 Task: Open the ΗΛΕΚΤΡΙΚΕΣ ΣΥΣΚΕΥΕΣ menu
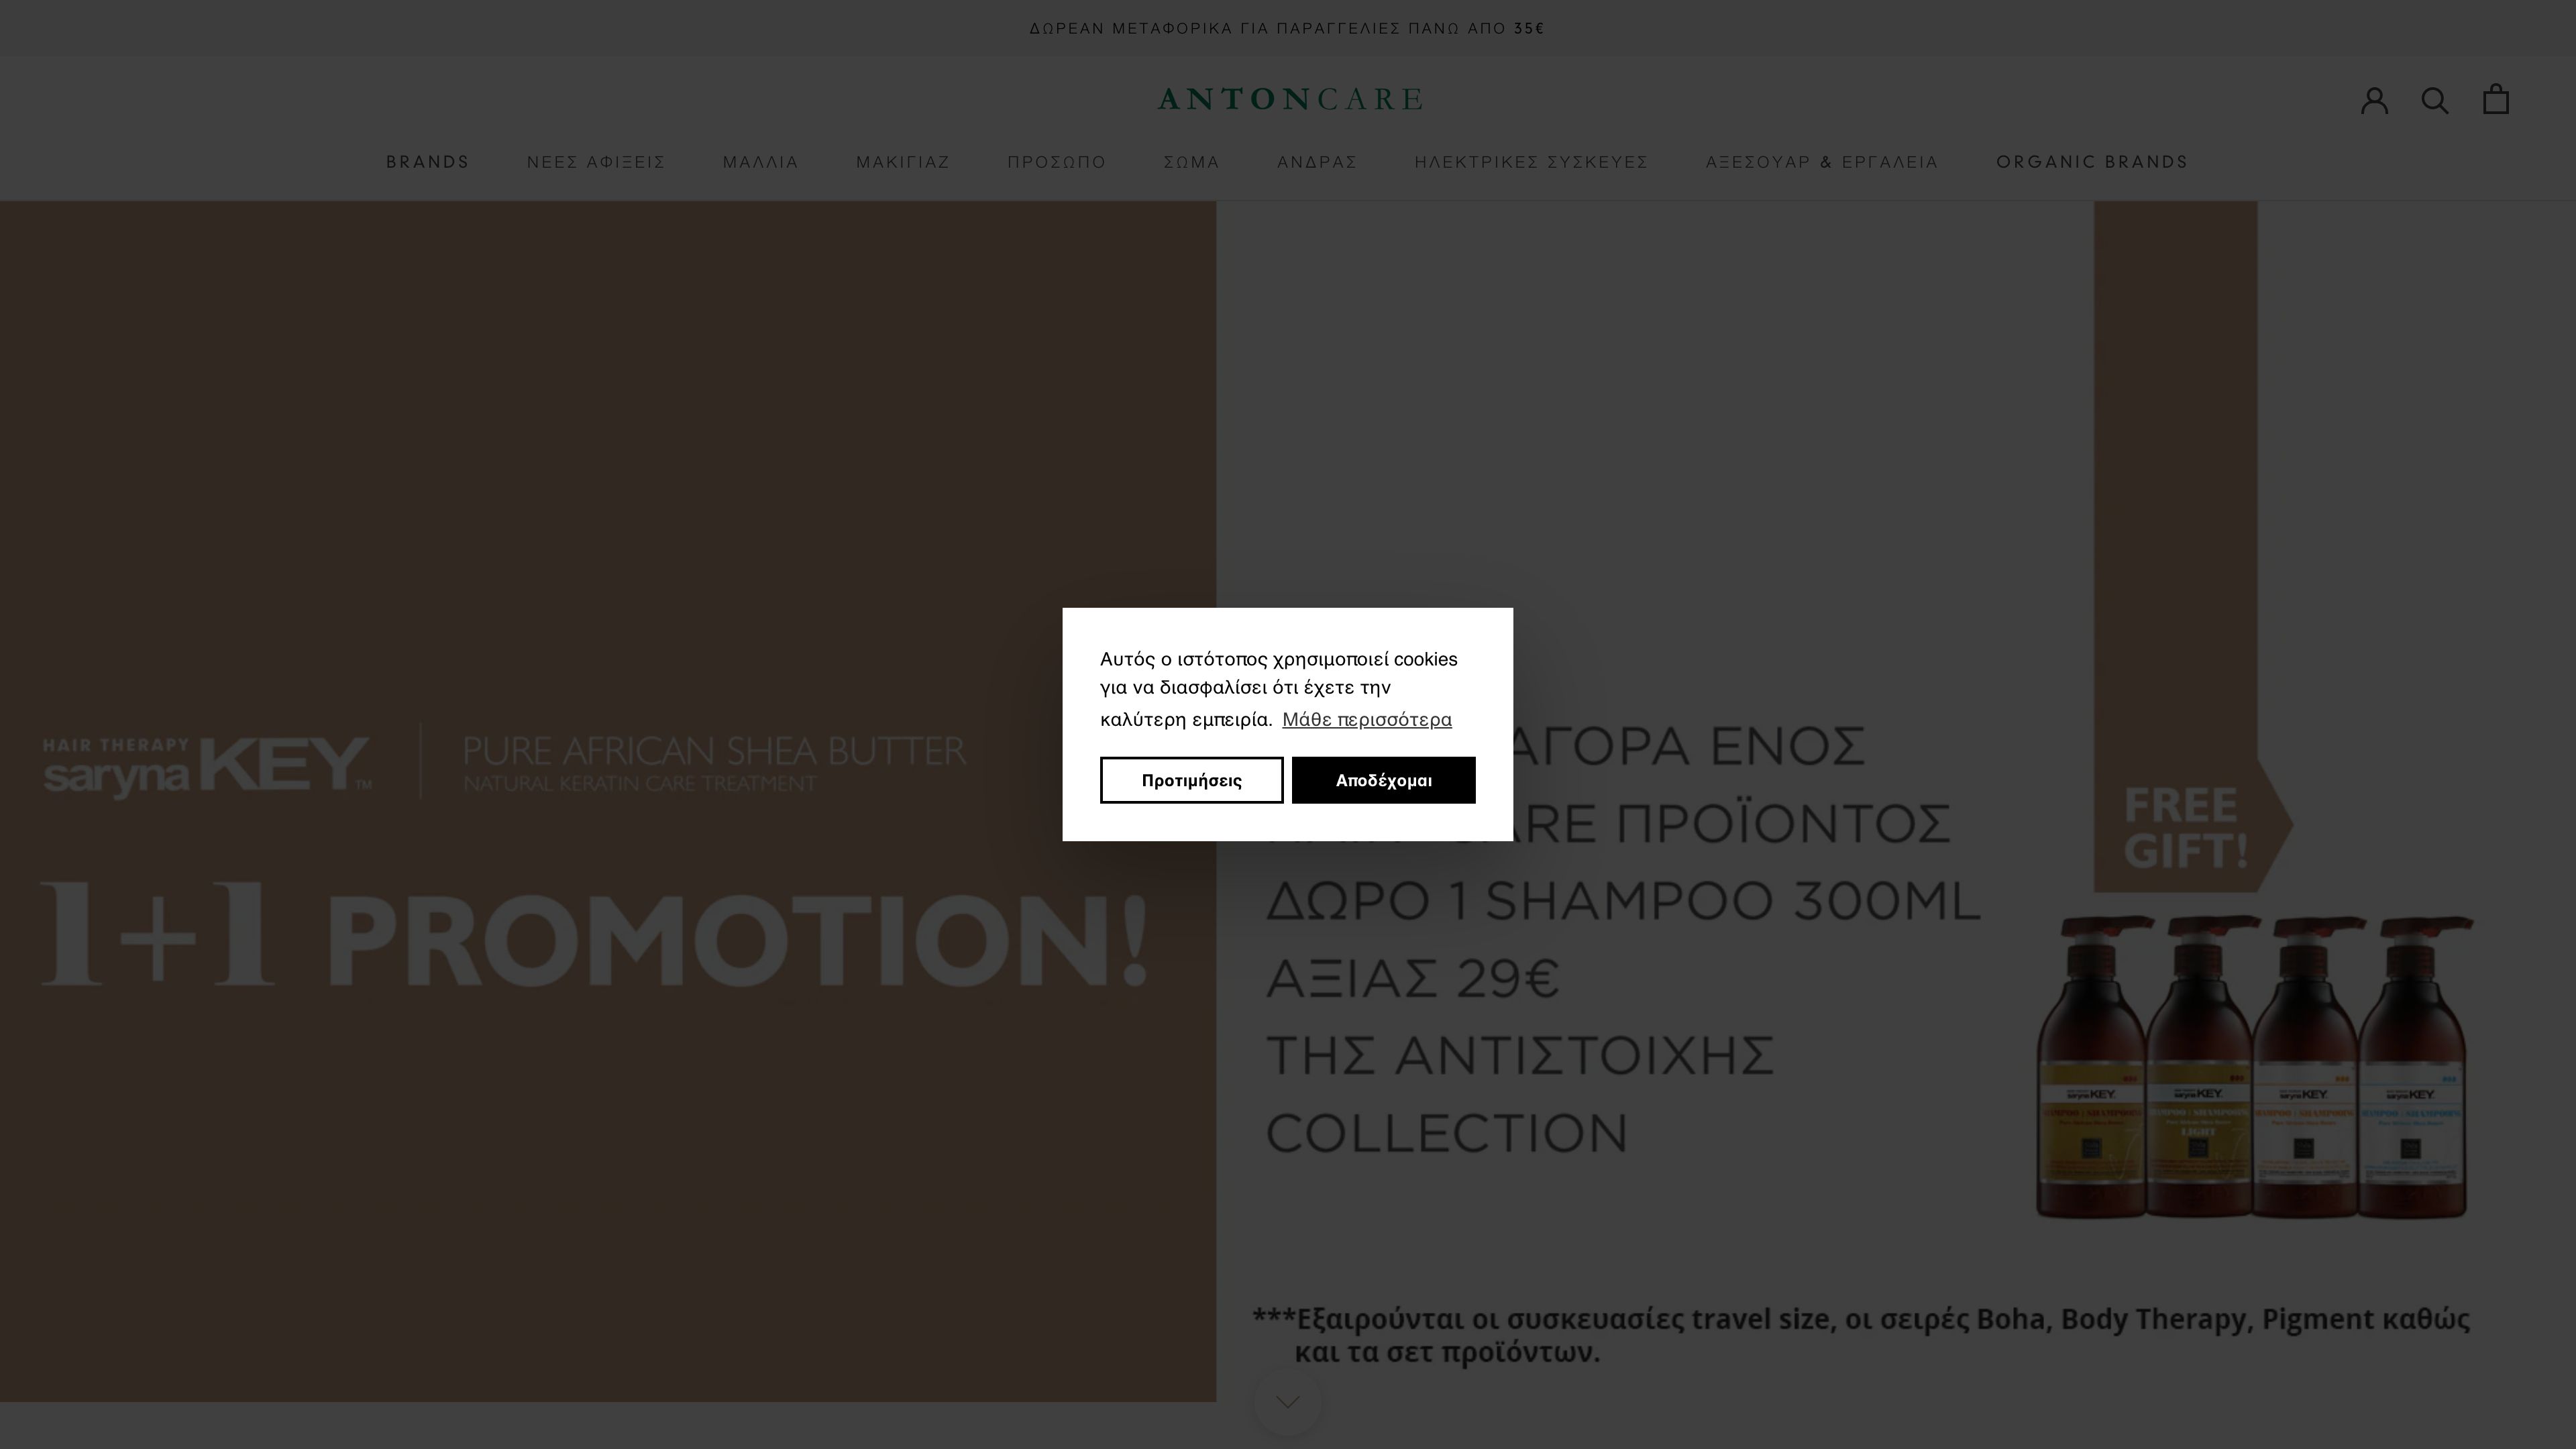[x=1531, y=162]
